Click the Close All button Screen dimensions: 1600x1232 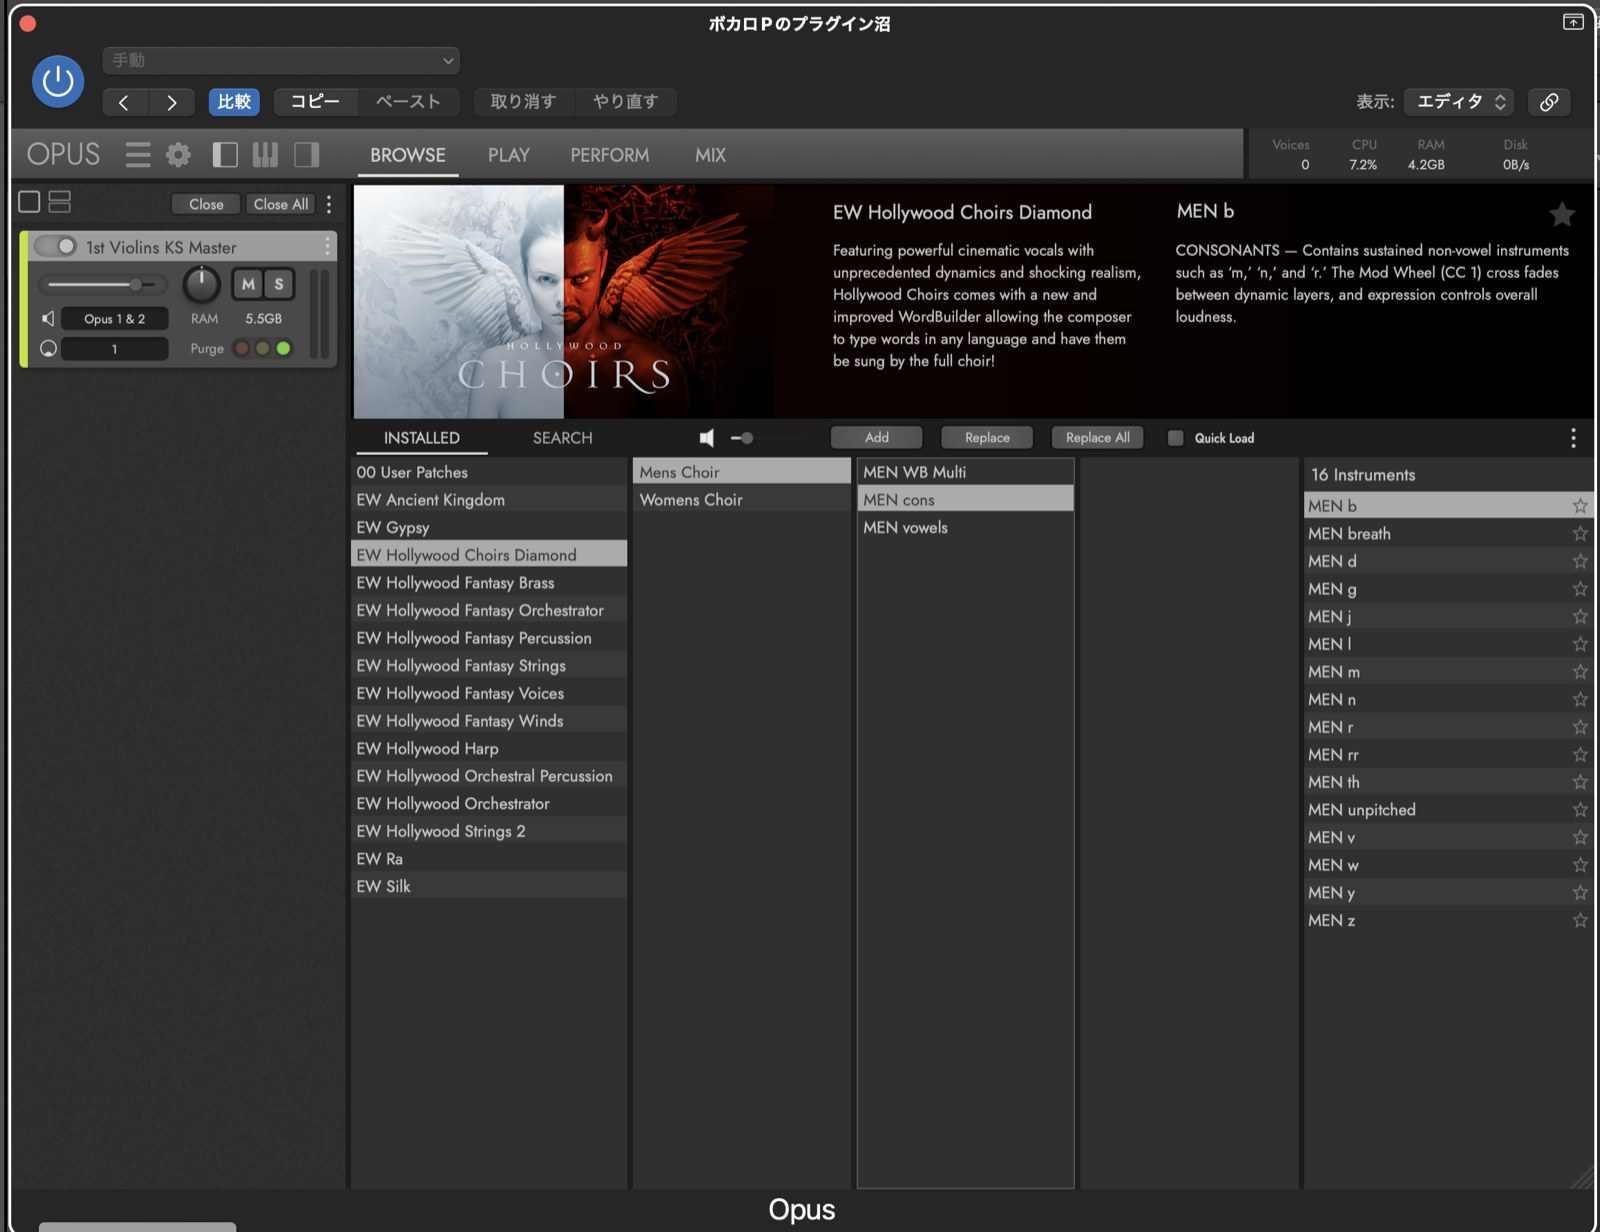pyautogui.click(x=281, y=204)
